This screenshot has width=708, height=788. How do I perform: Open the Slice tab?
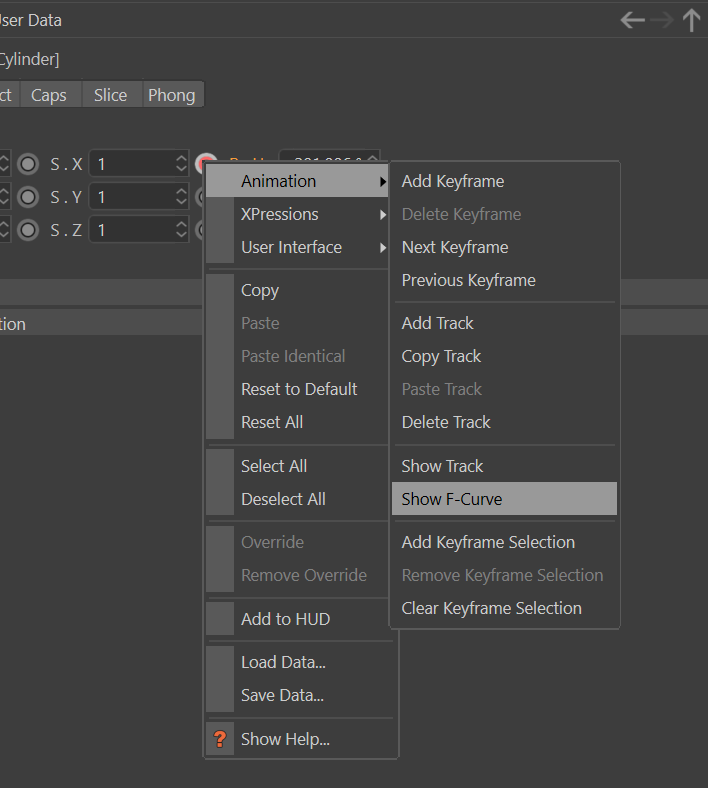click(x=110, y=95)
